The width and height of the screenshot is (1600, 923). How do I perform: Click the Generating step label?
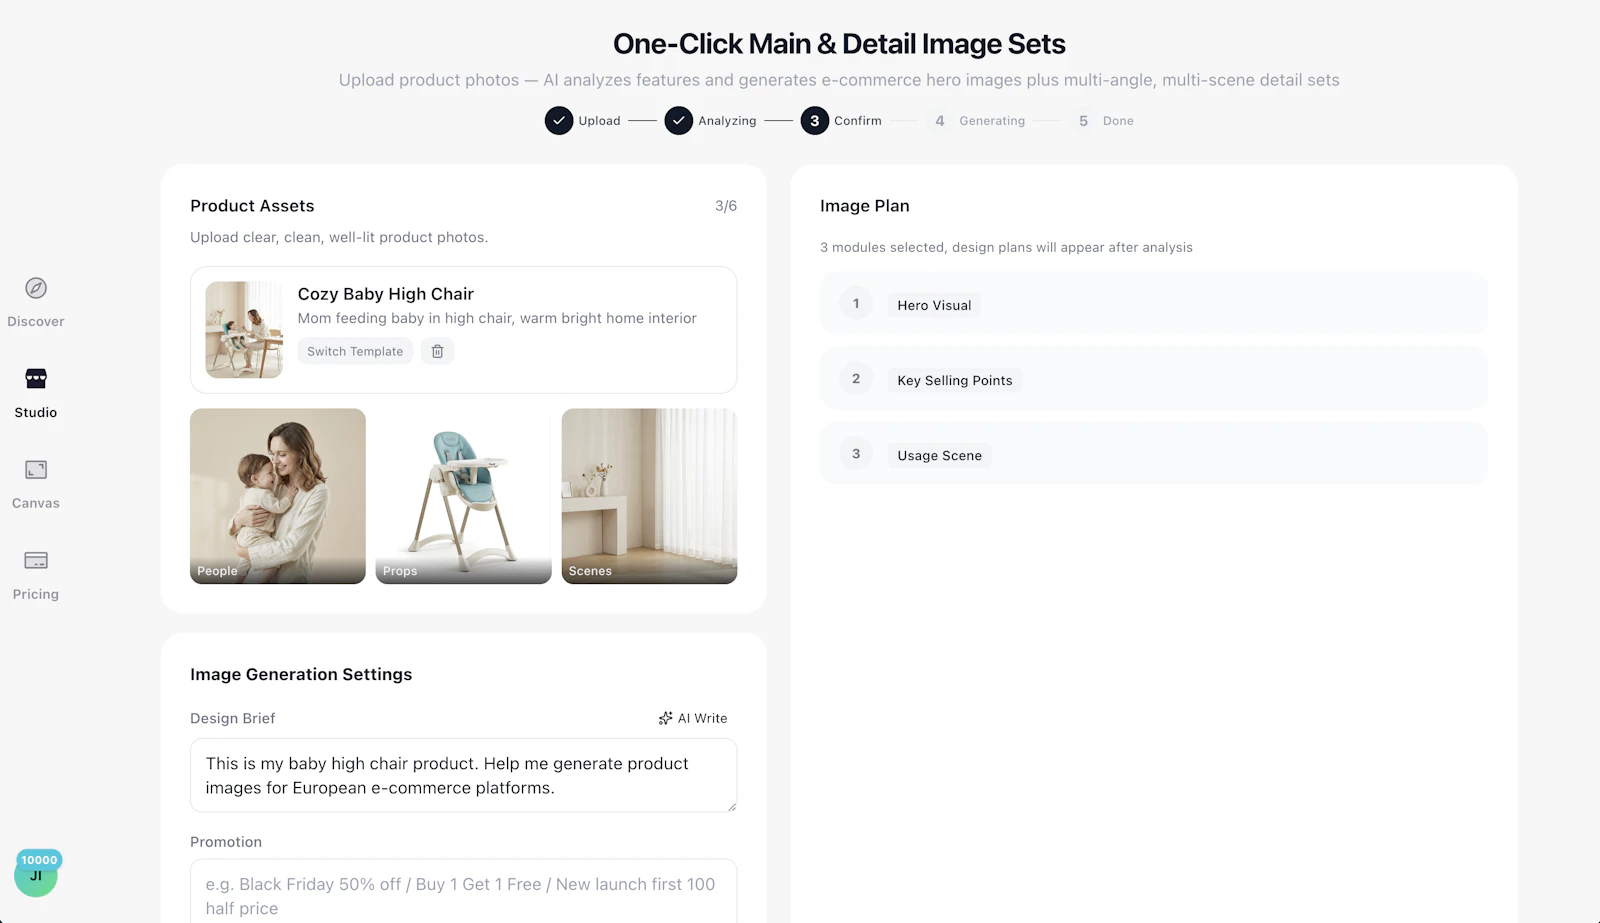pos(992,121)
